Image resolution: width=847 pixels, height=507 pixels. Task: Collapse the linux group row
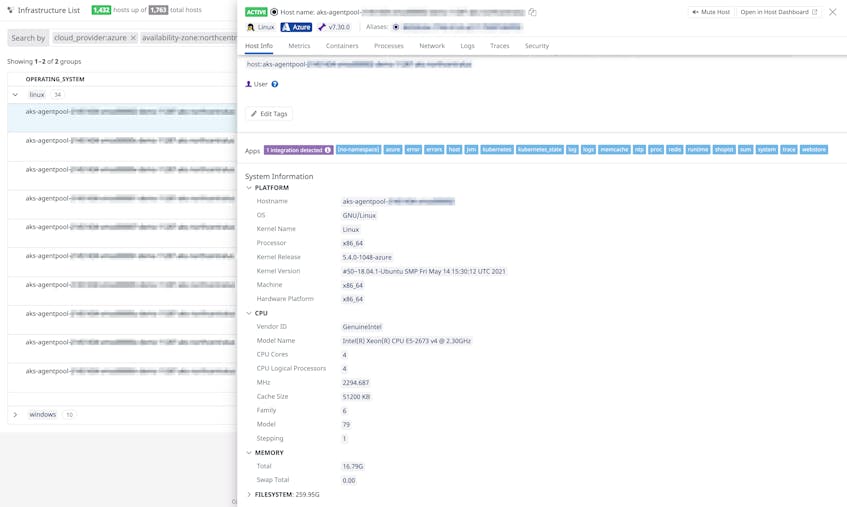15,94
